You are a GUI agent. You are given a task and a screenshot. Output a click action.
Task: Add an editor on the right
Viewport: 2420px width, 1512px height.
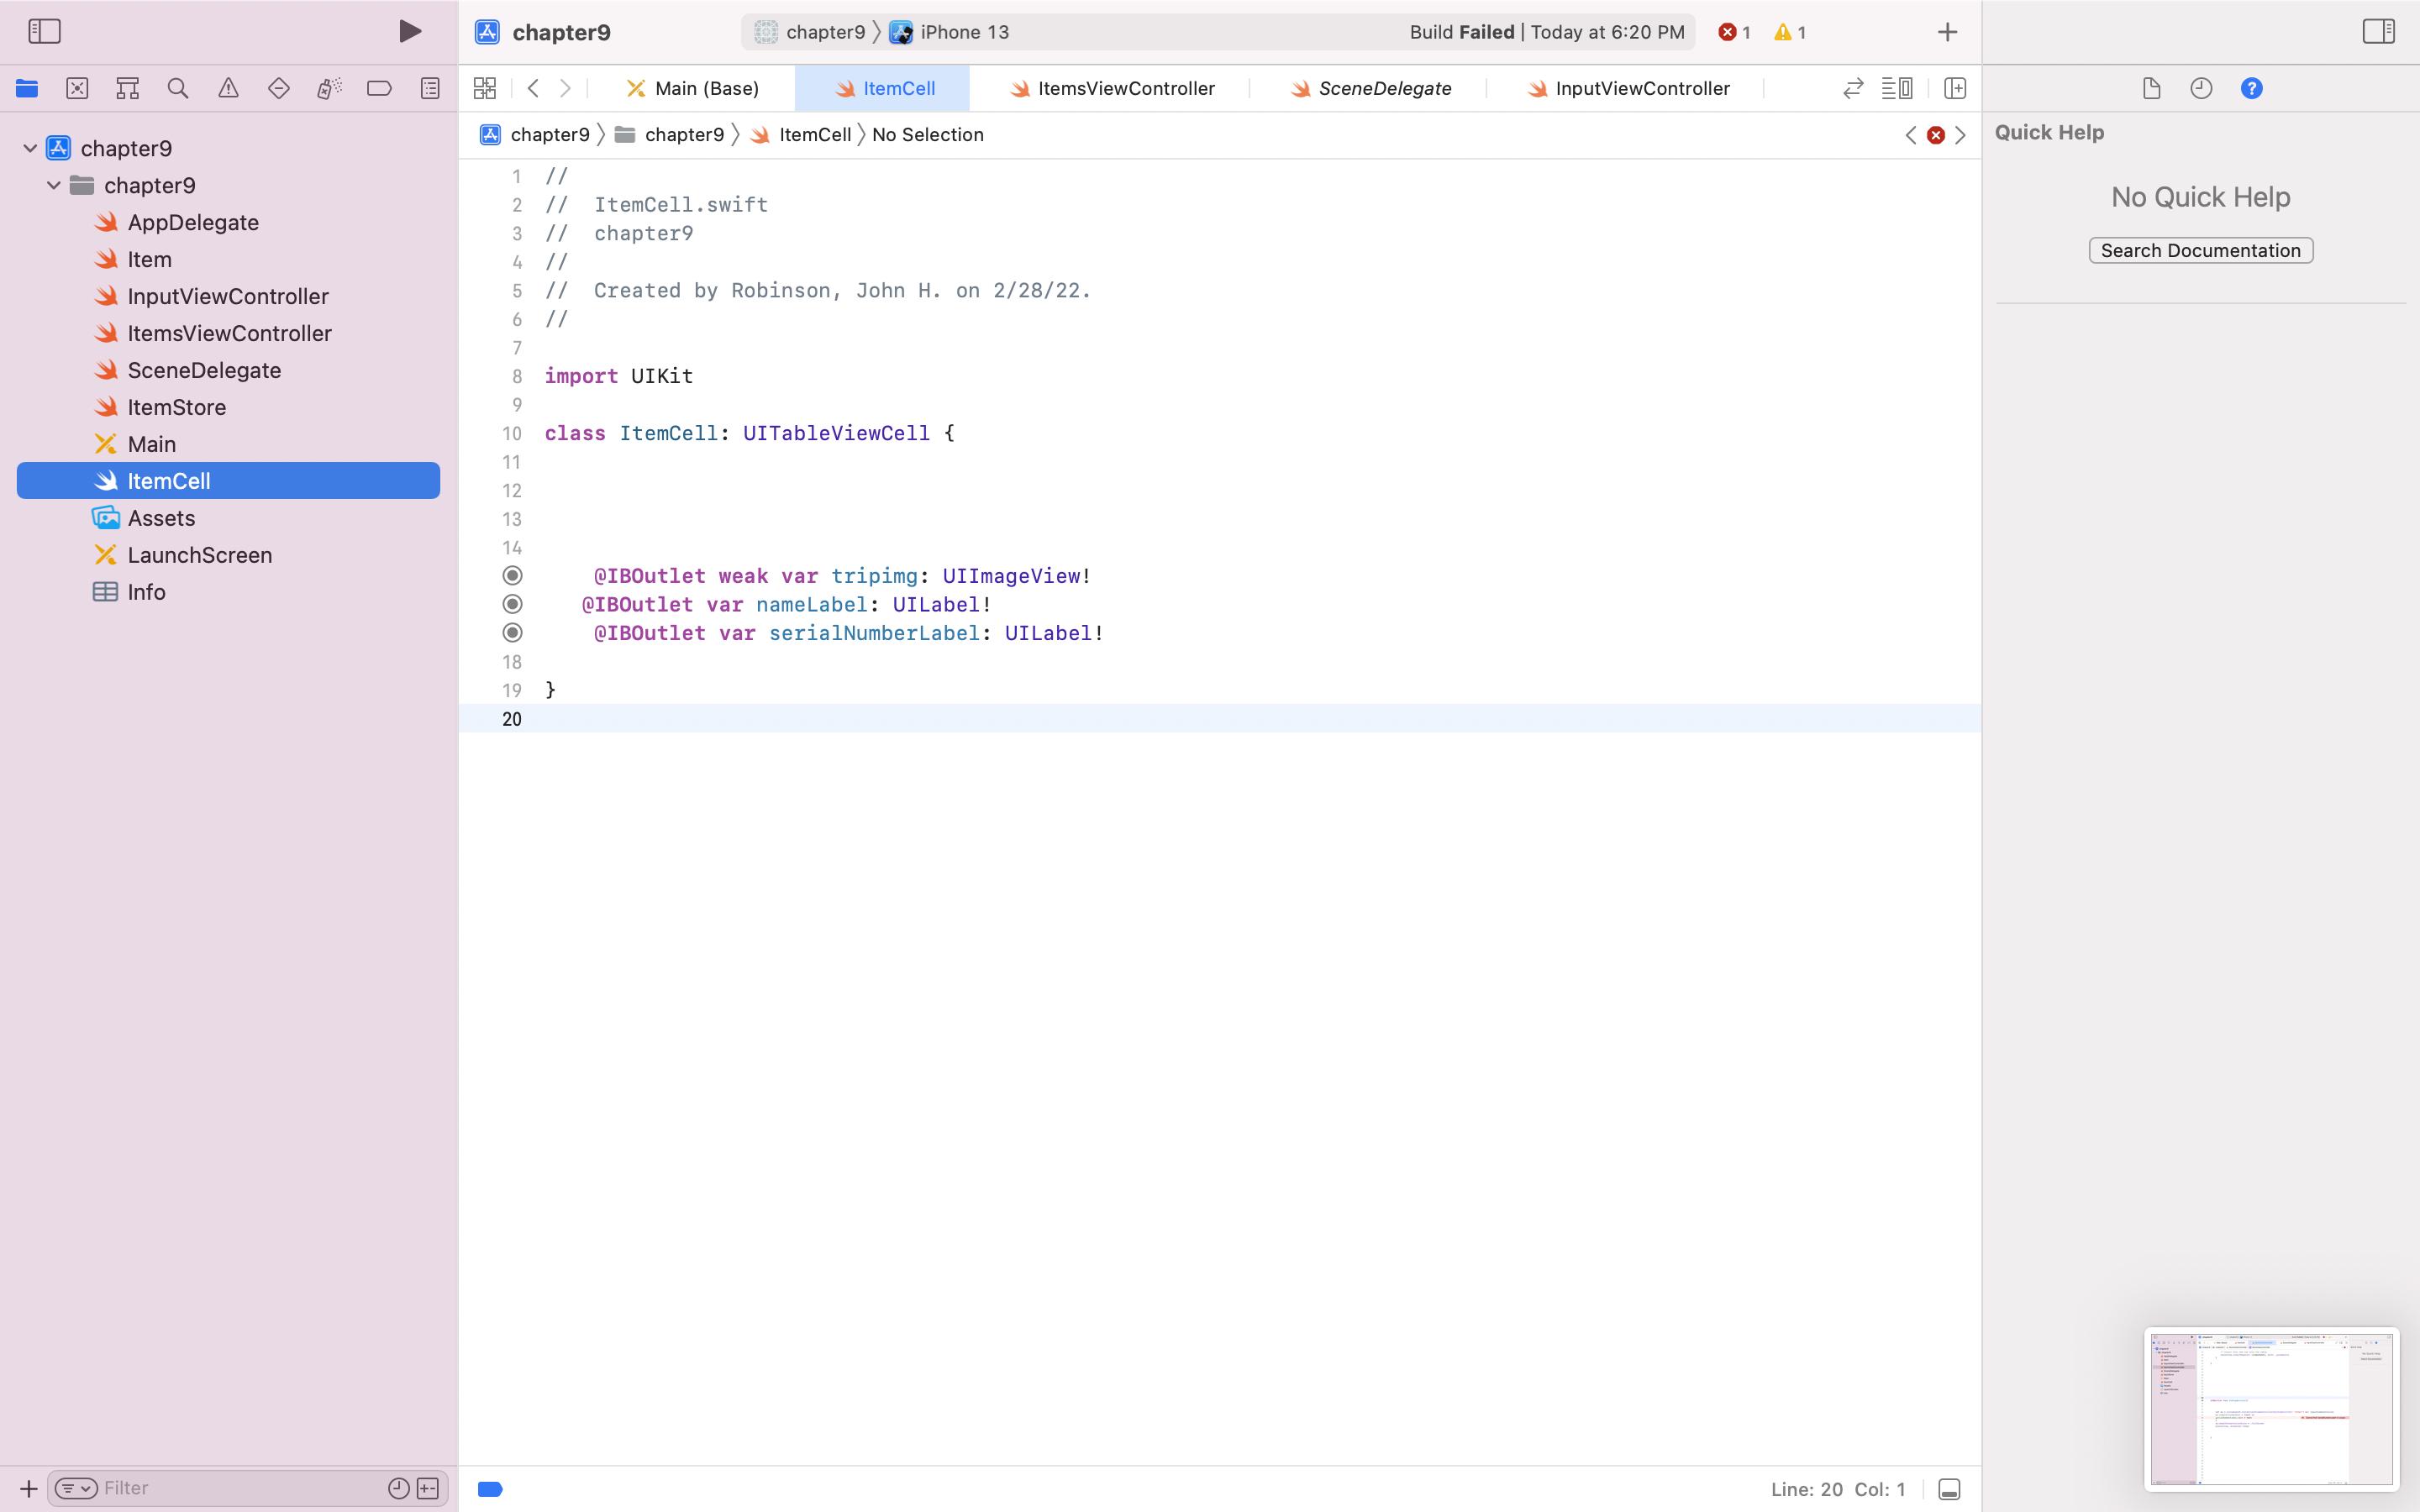tap(1955, 89)
